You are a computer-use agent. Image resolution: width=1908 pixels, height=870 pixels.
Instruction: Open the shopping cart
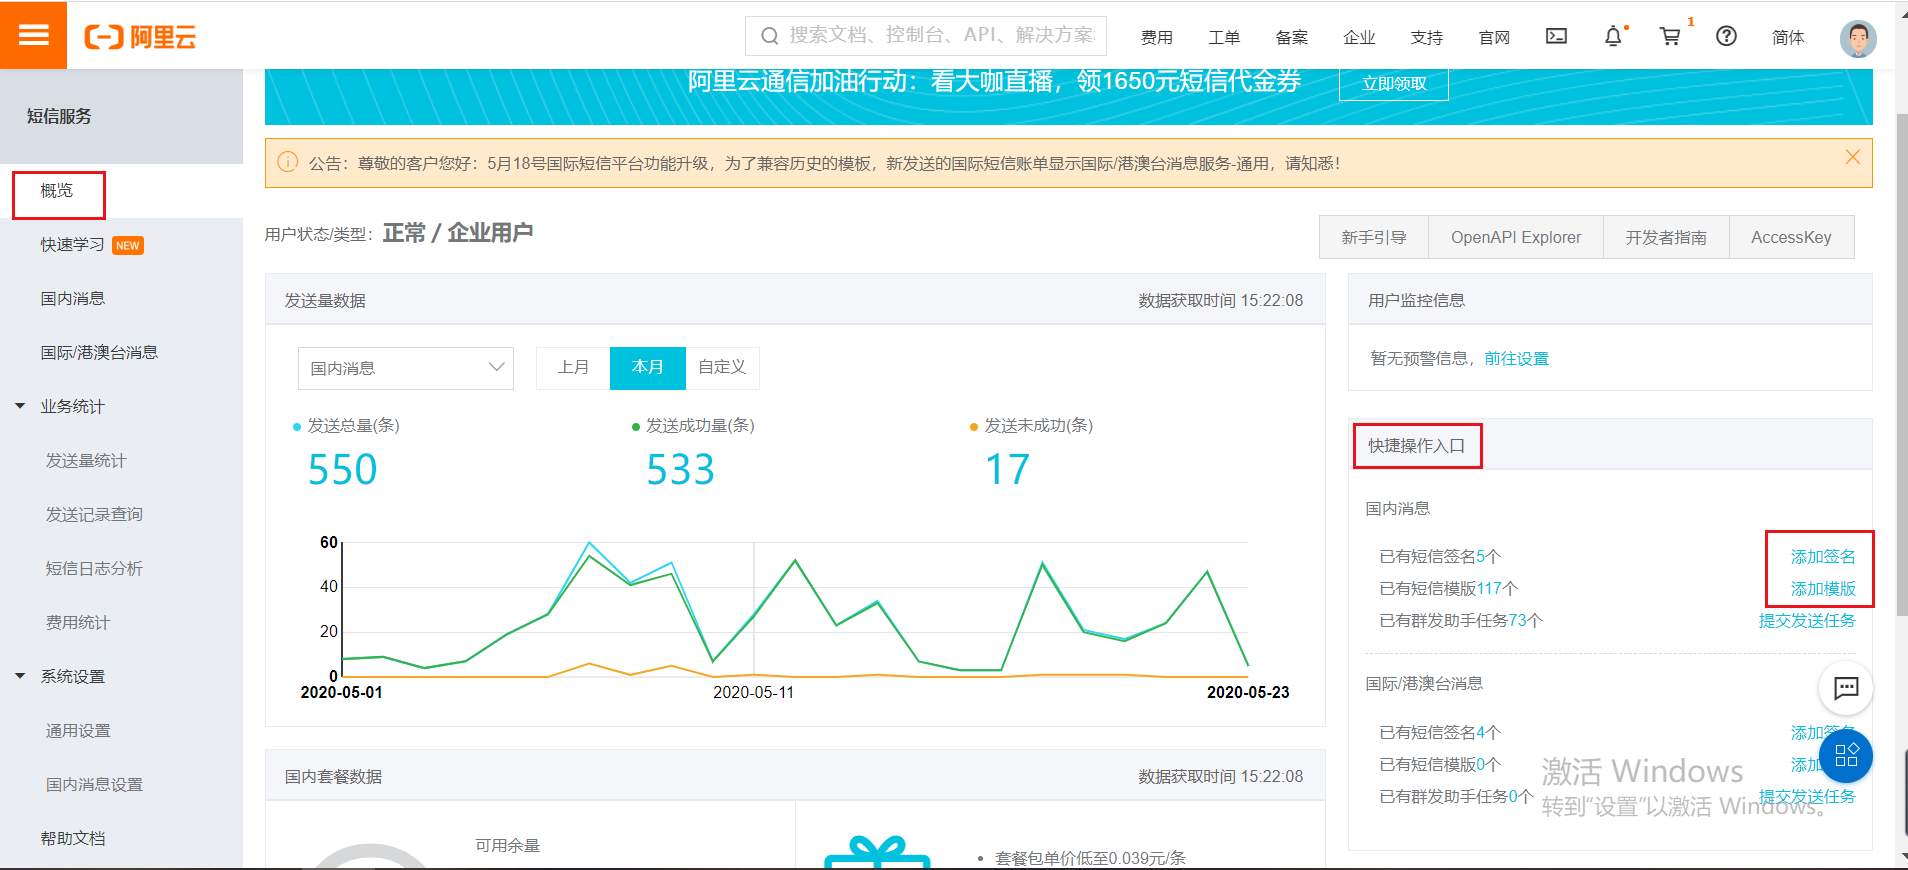click(1669, 37)
